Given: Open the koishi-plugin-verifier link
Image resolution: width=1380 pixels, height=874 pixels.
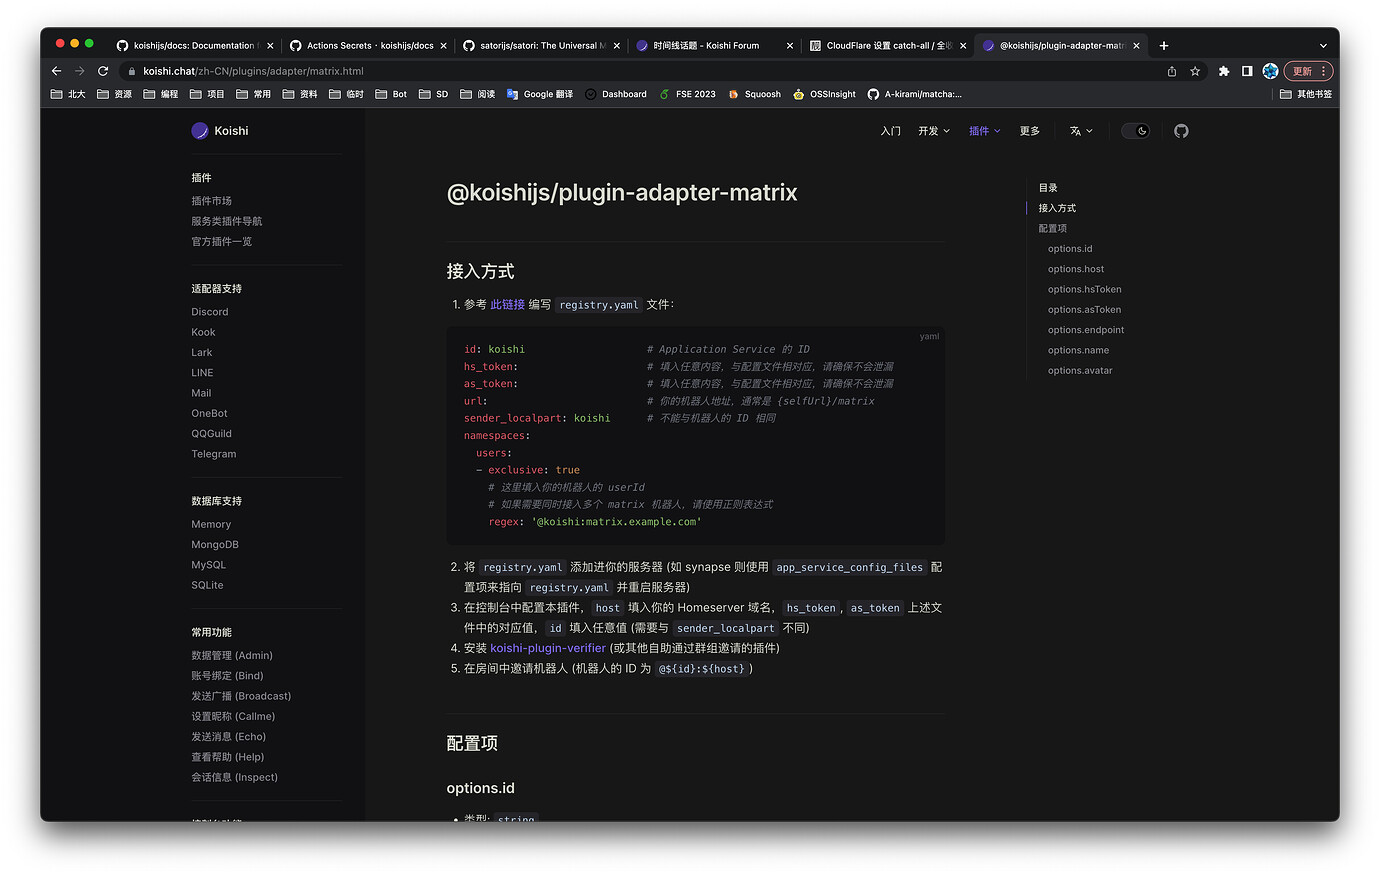Looking at the screenshot, I should (548, 648).
